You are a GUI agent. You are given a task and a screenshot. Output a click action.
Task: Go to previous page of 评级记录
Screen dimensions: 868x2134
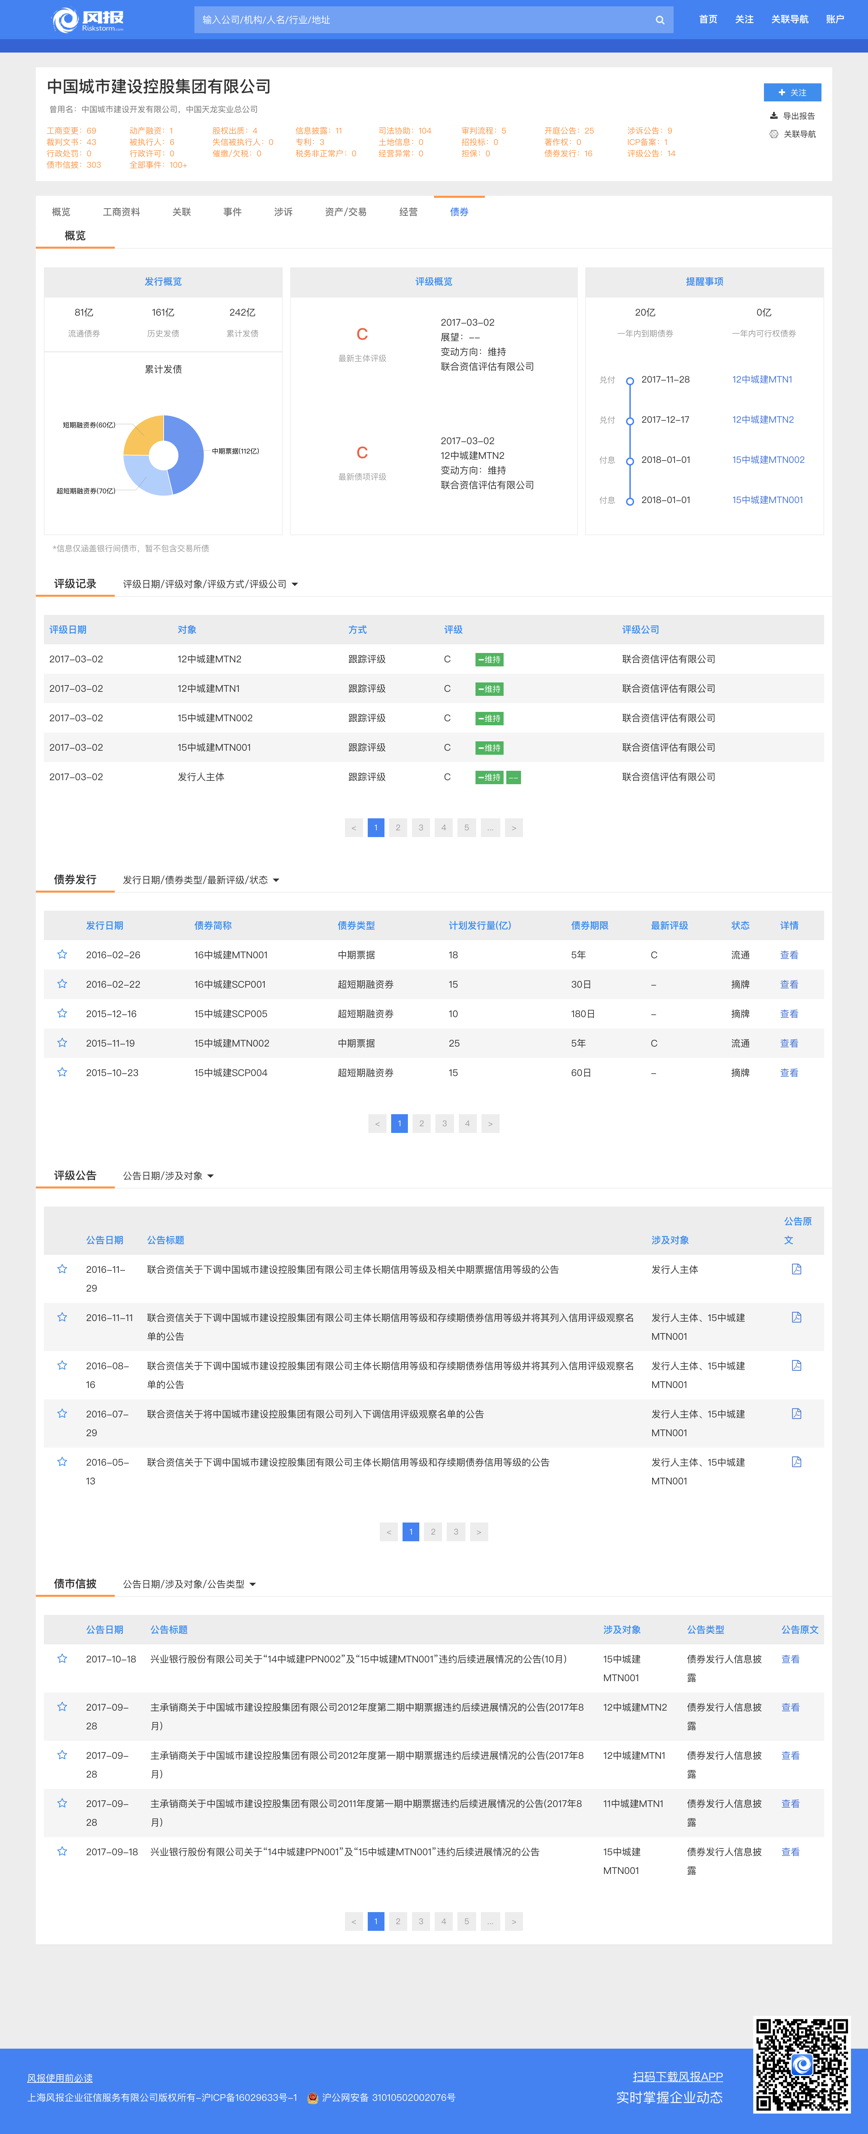click(354, 827)
